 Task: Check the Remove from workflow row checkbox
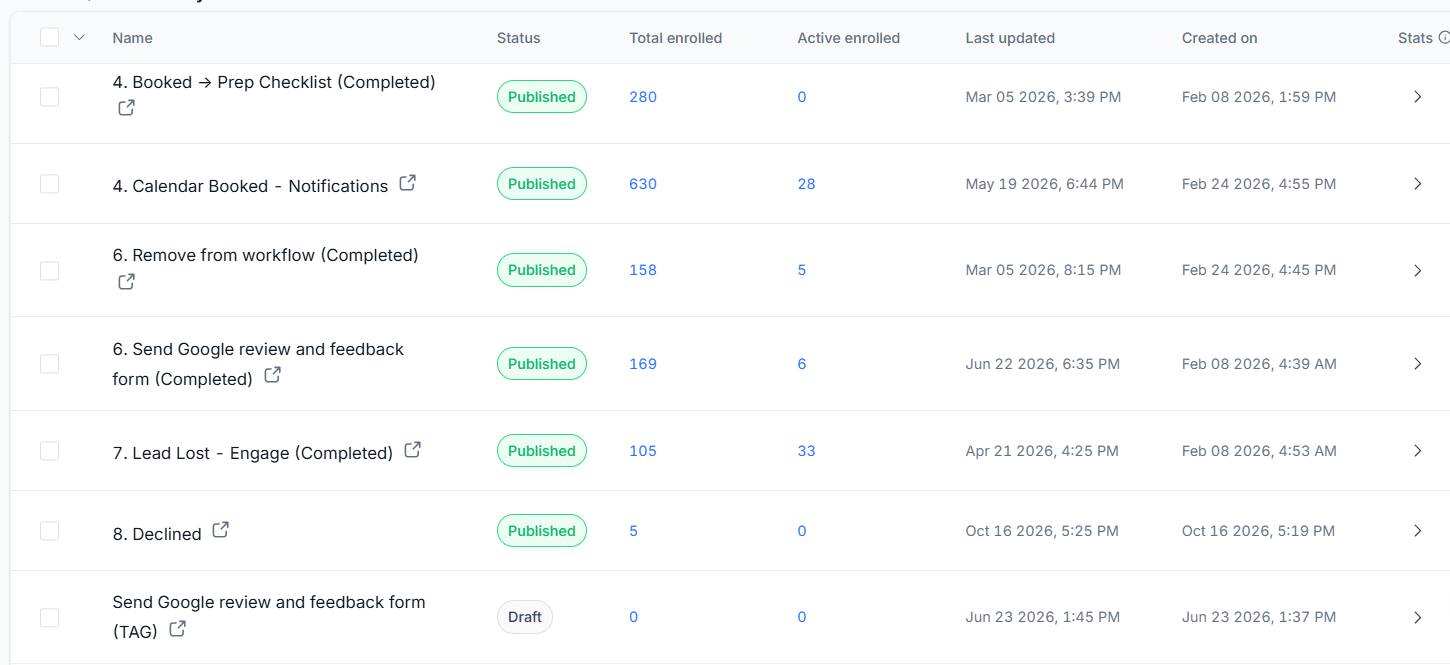49,270
